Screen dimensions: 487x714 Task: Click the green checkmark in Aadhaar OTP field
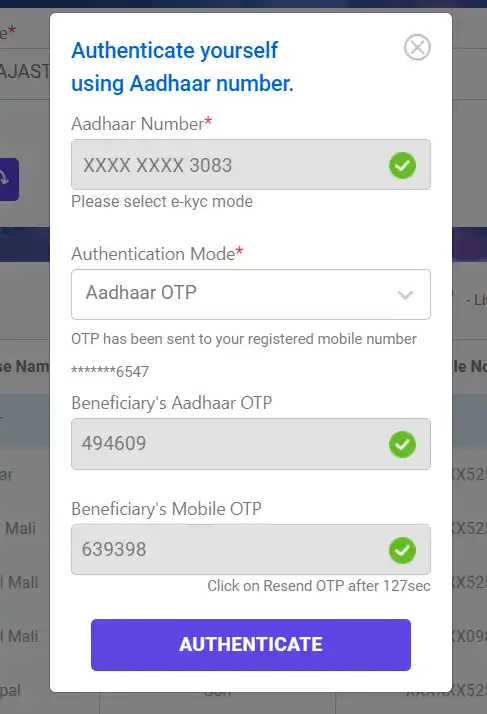click(x=402, y=444)
